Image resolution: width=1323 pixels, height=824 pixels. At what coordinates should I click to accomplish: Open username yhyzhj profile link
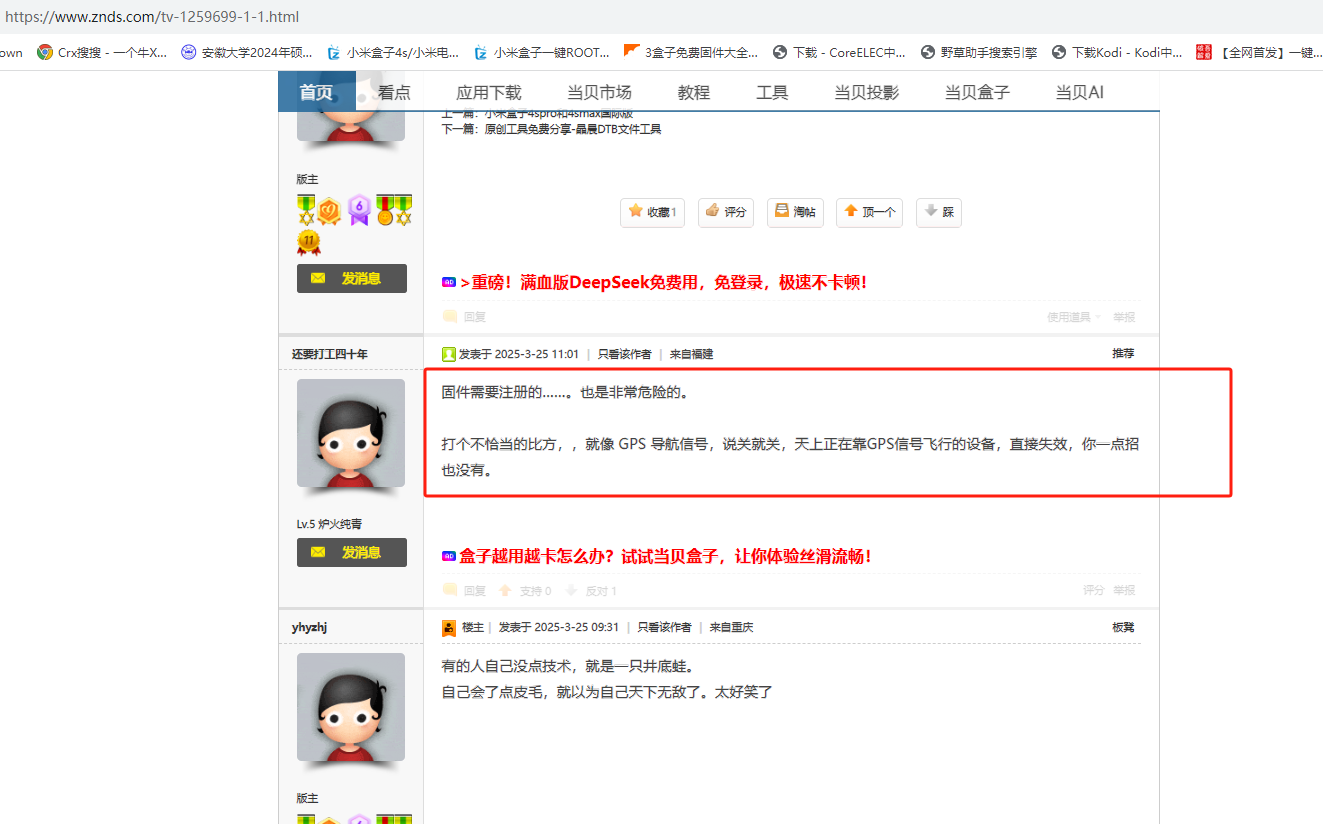pyautogui.click(x=309, y=628)
